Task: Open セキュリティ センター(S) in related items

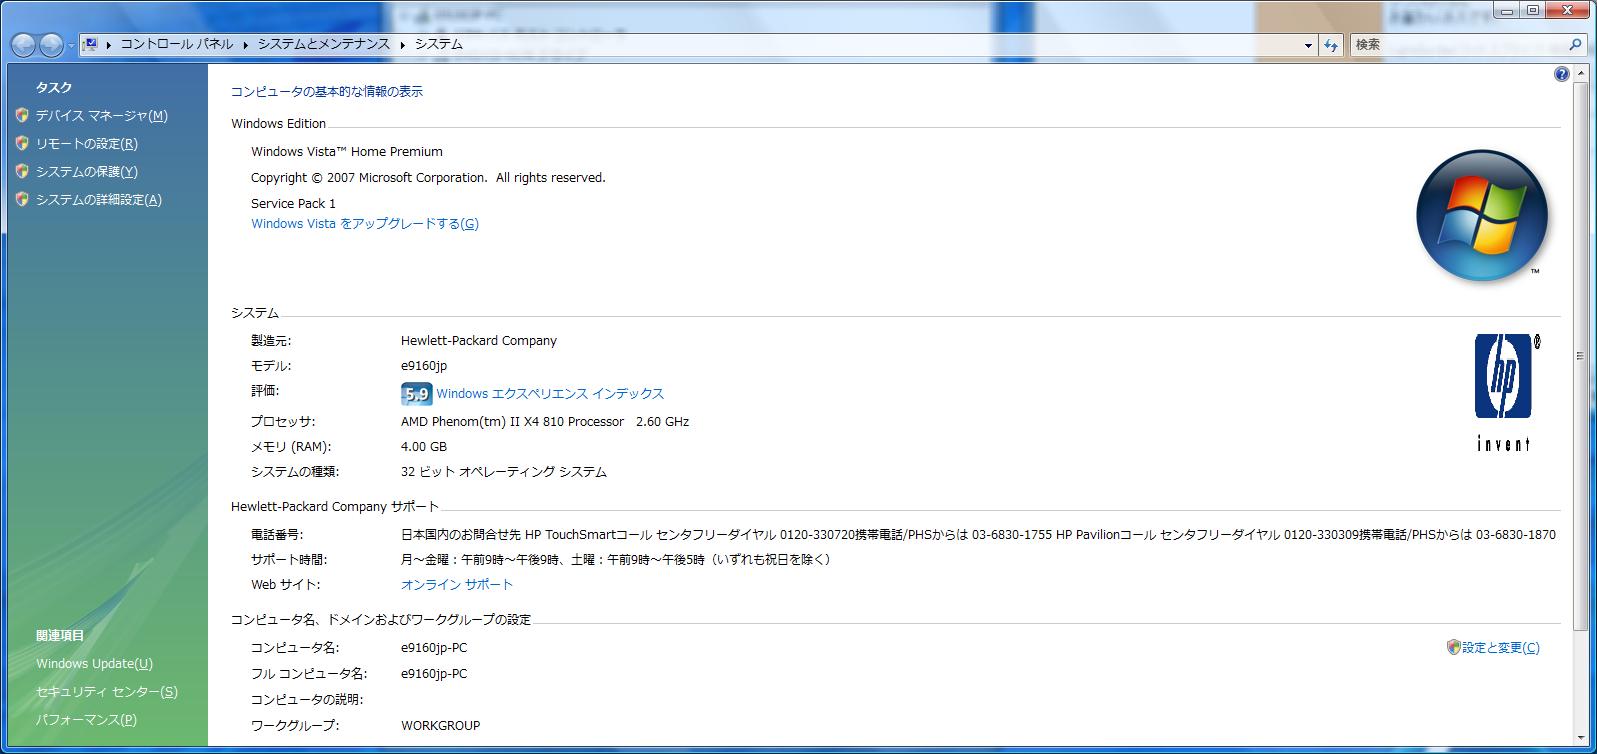Action: pyautogui.click(x=106, y=692)
